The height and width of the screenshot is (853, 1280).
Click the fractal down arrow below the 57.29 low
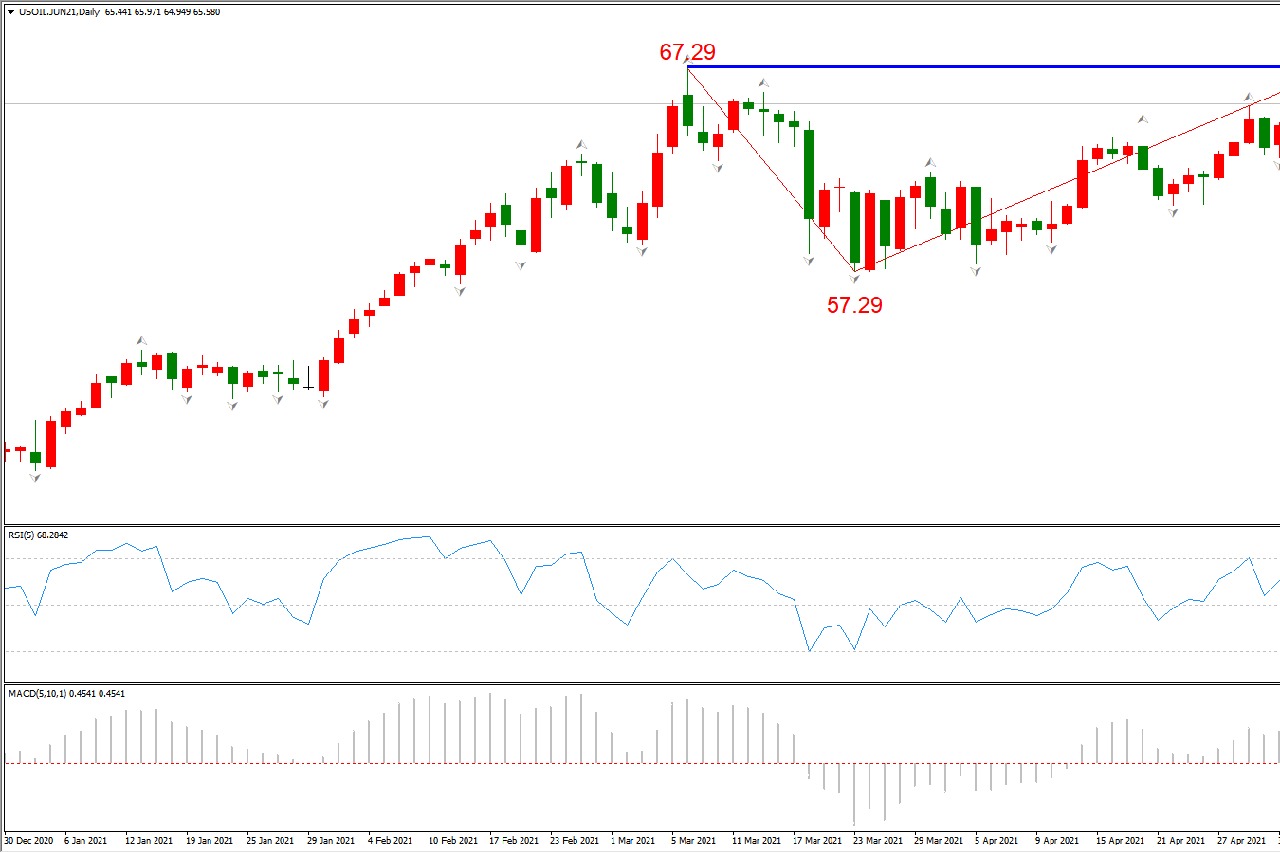coord(854,279)
